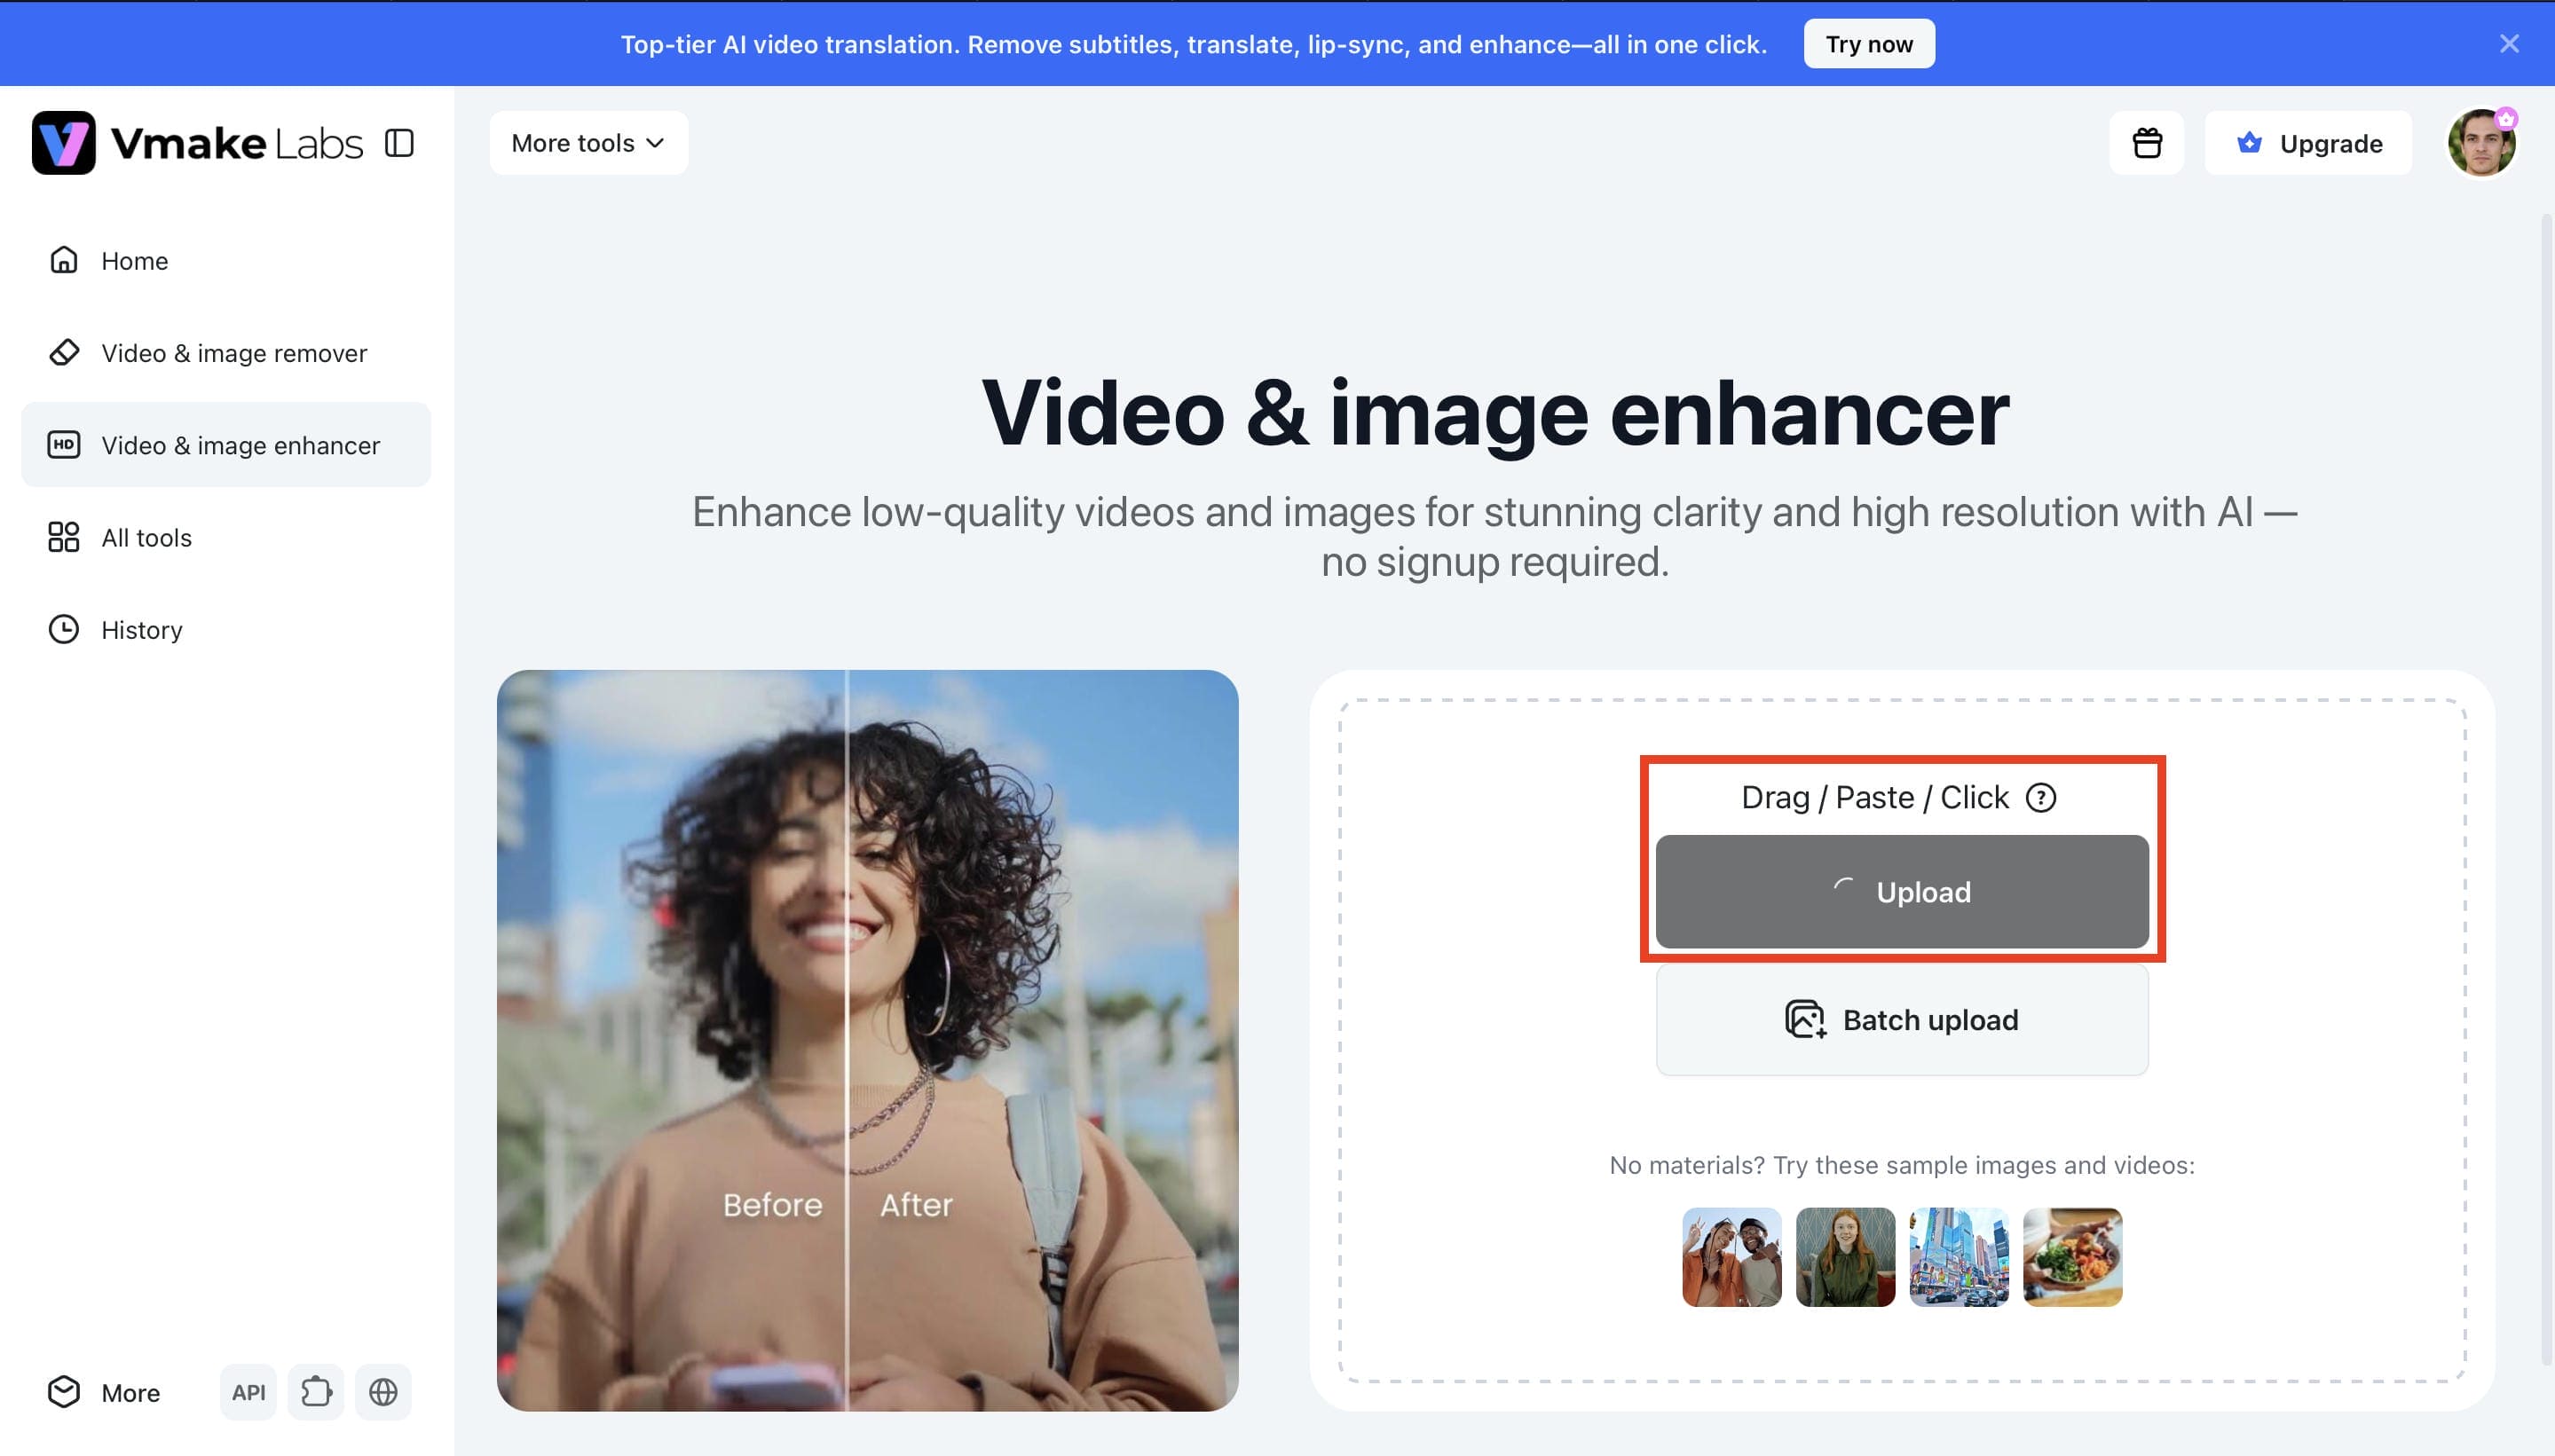Click the Home house icon

pyautogui.click(x=64, y=260)
